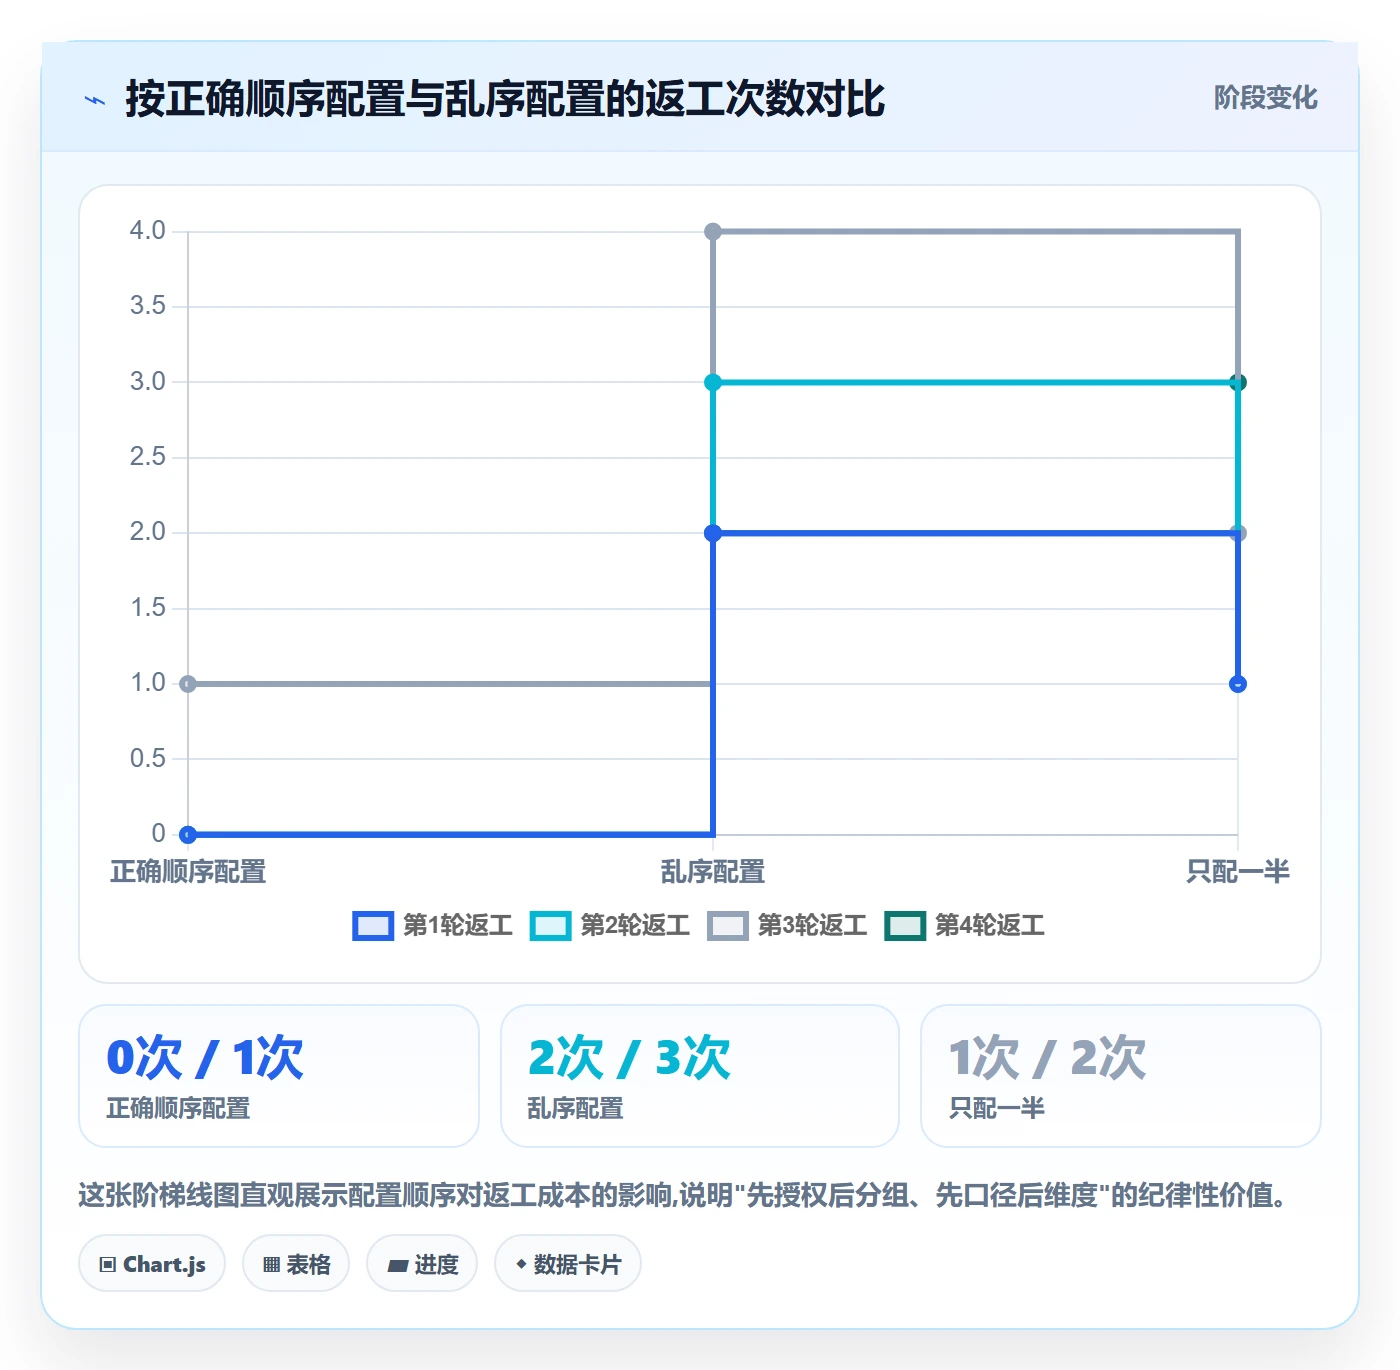1400x1370 pixels.
Task: Click the 0次 / 1次 stat value
Action: (205, 1057)
